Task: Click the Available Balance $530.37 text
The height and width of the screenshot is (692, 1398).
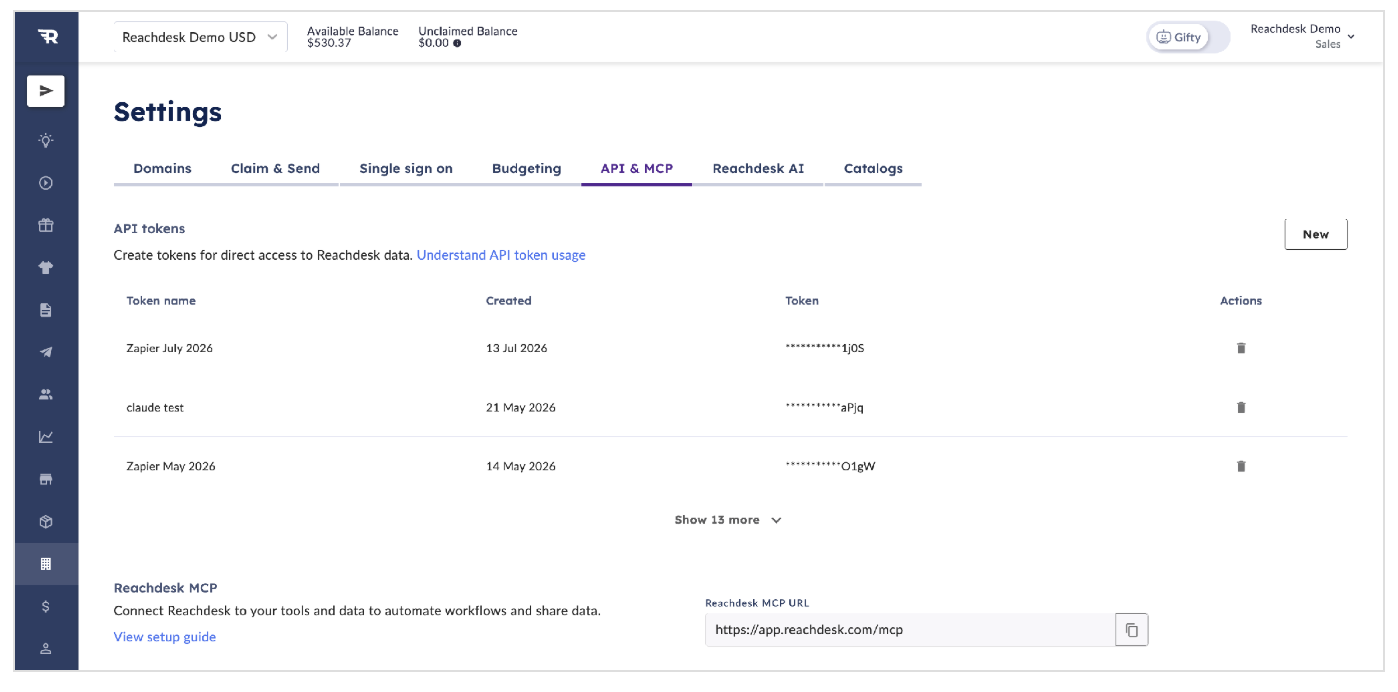Action: [352, 37]
